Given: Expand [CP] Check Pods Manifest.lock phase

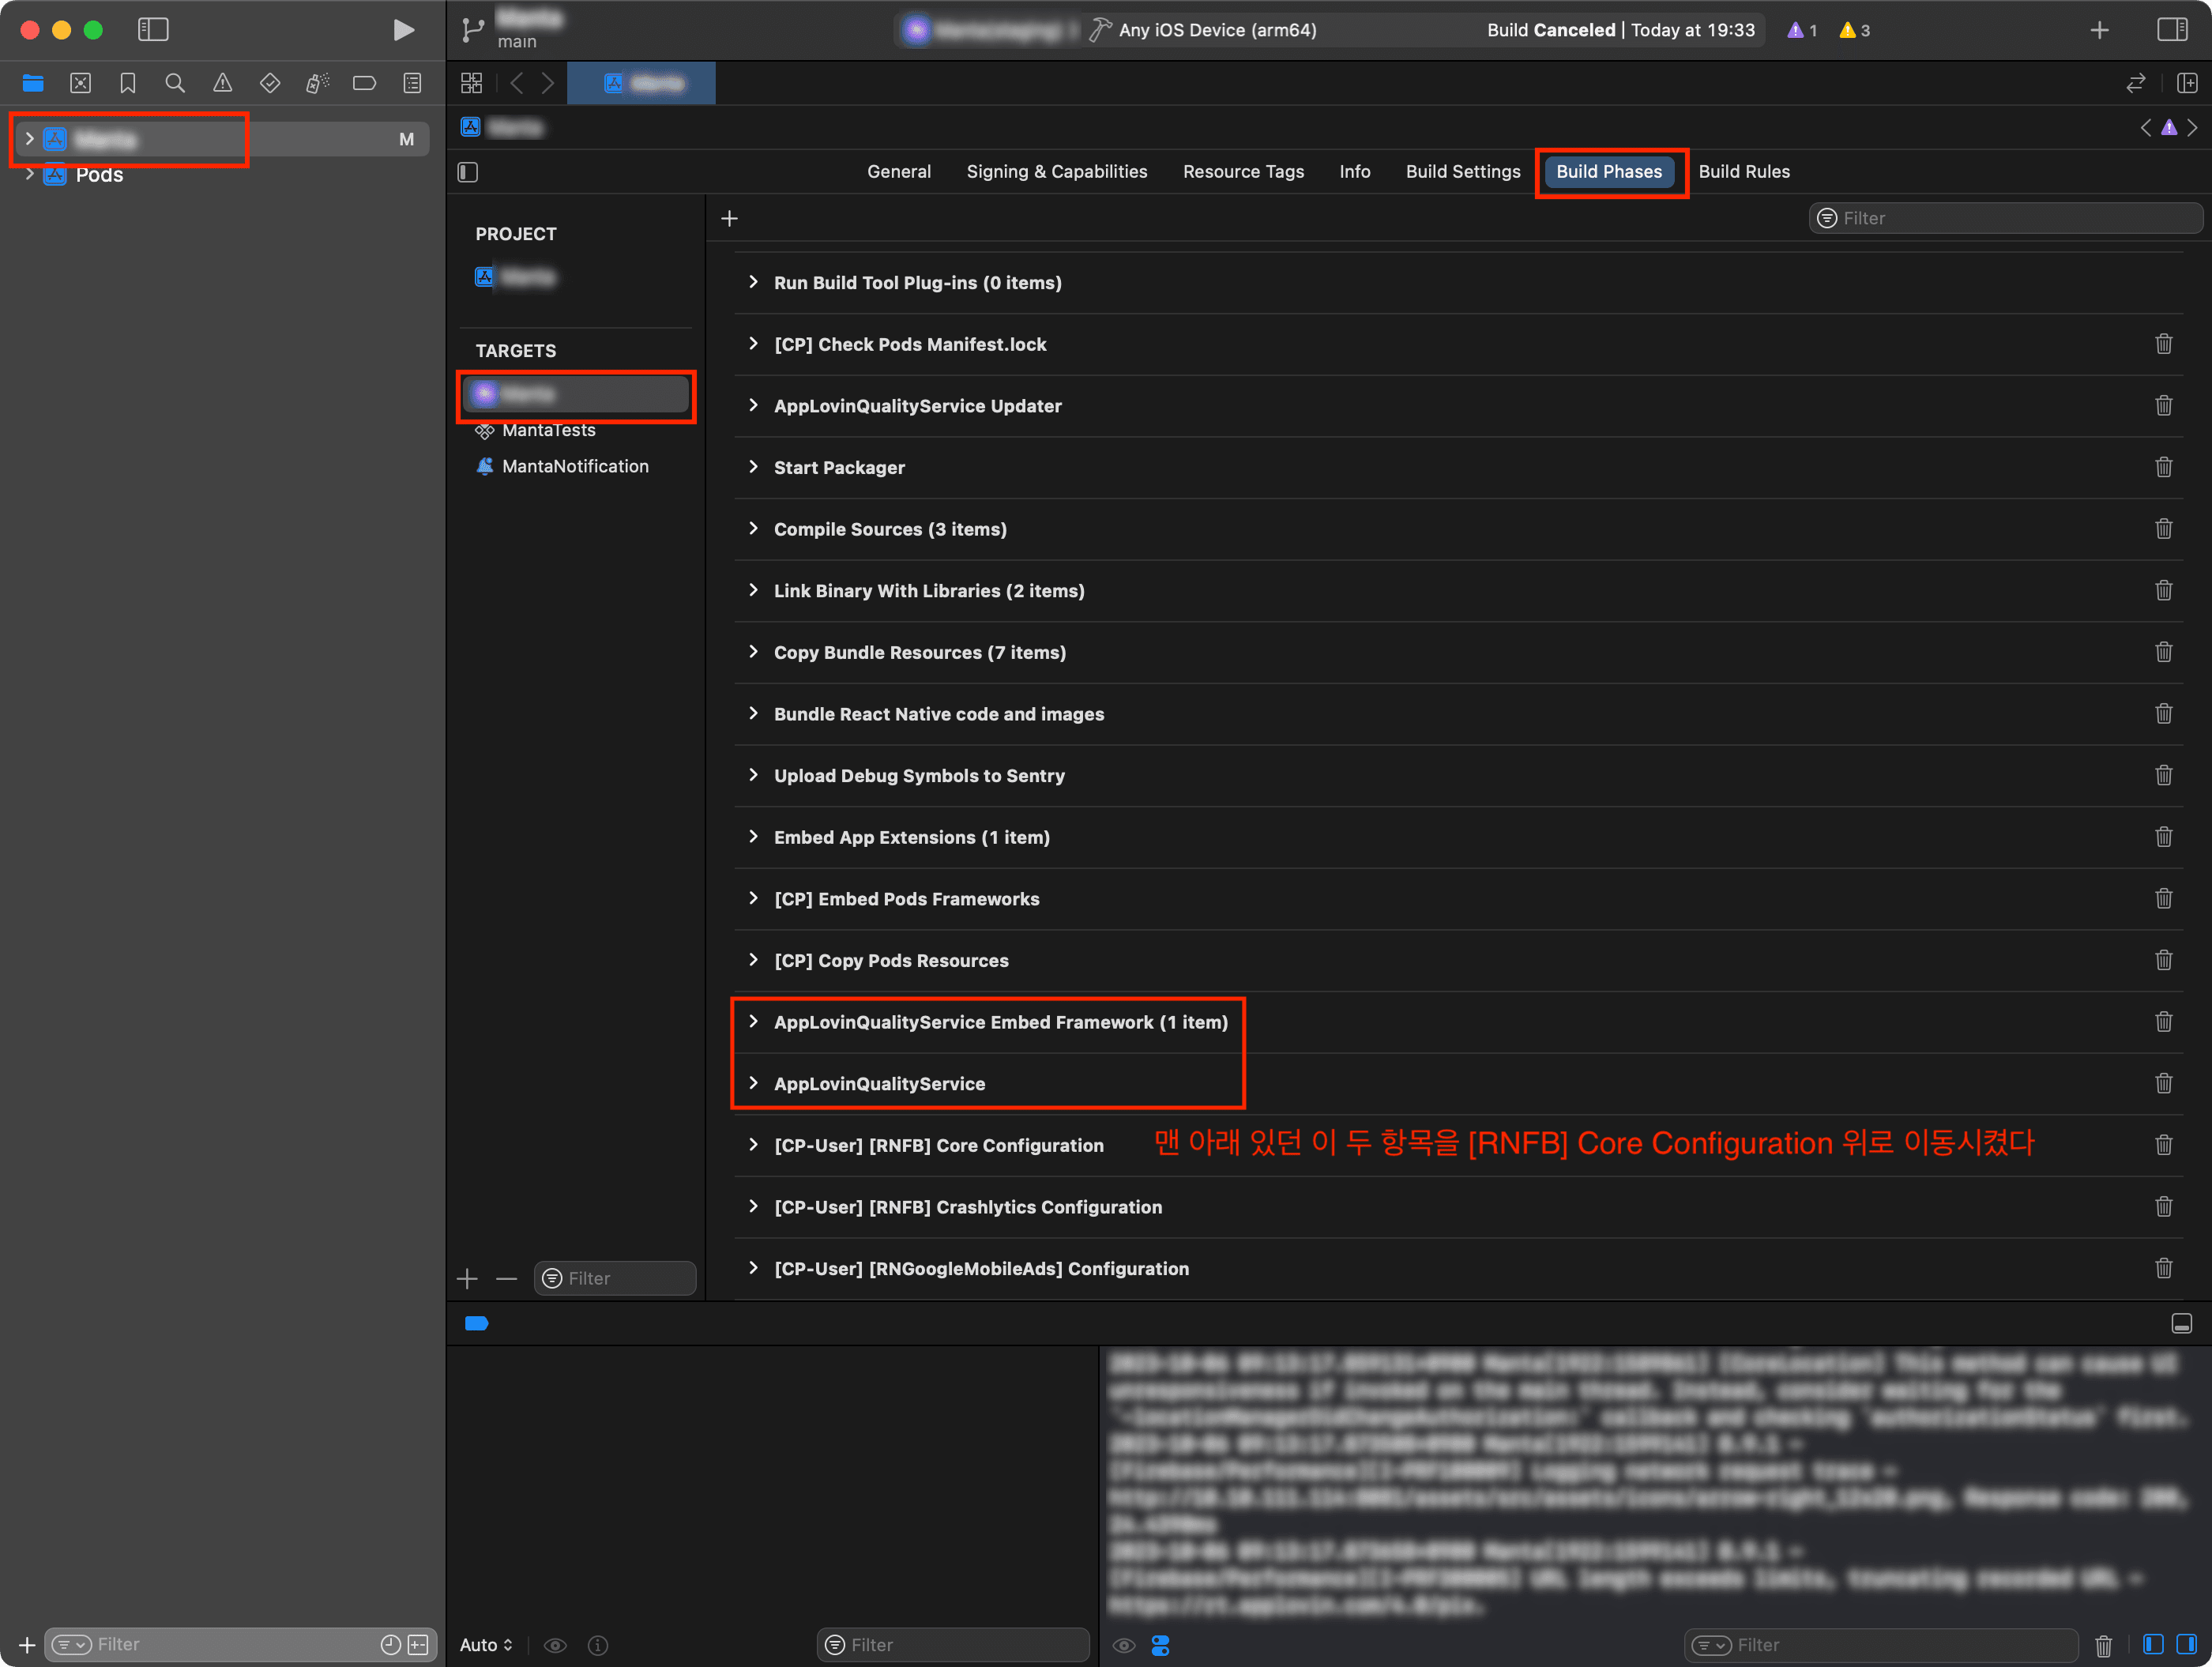Looking at the screenshot, I should pyautogui.click(x=753, y=344).
